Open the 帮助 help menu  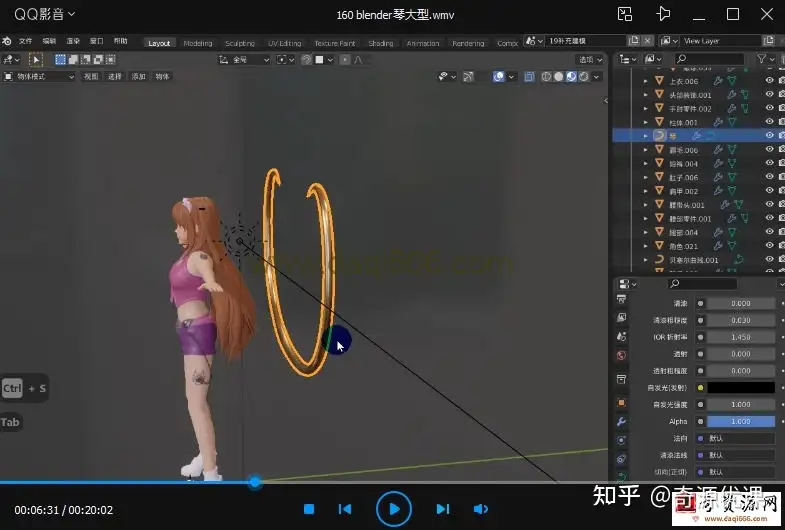click(x=120, y=41)
